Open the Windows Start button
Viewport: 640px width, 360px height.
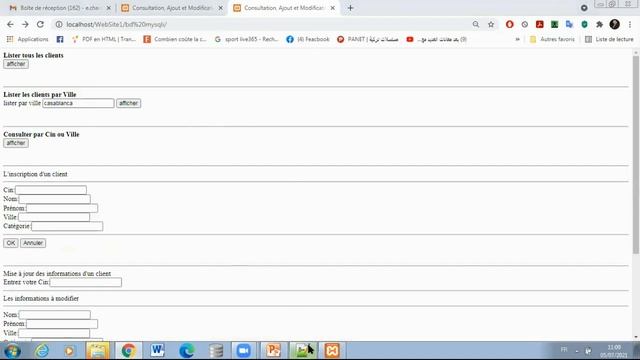[11, 351]
